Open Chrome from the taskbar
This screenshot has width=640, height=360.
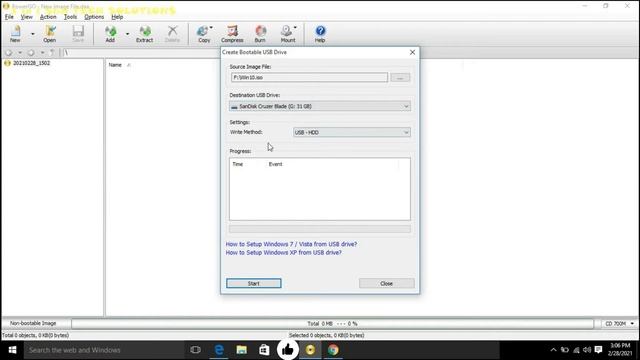[333, 350]
